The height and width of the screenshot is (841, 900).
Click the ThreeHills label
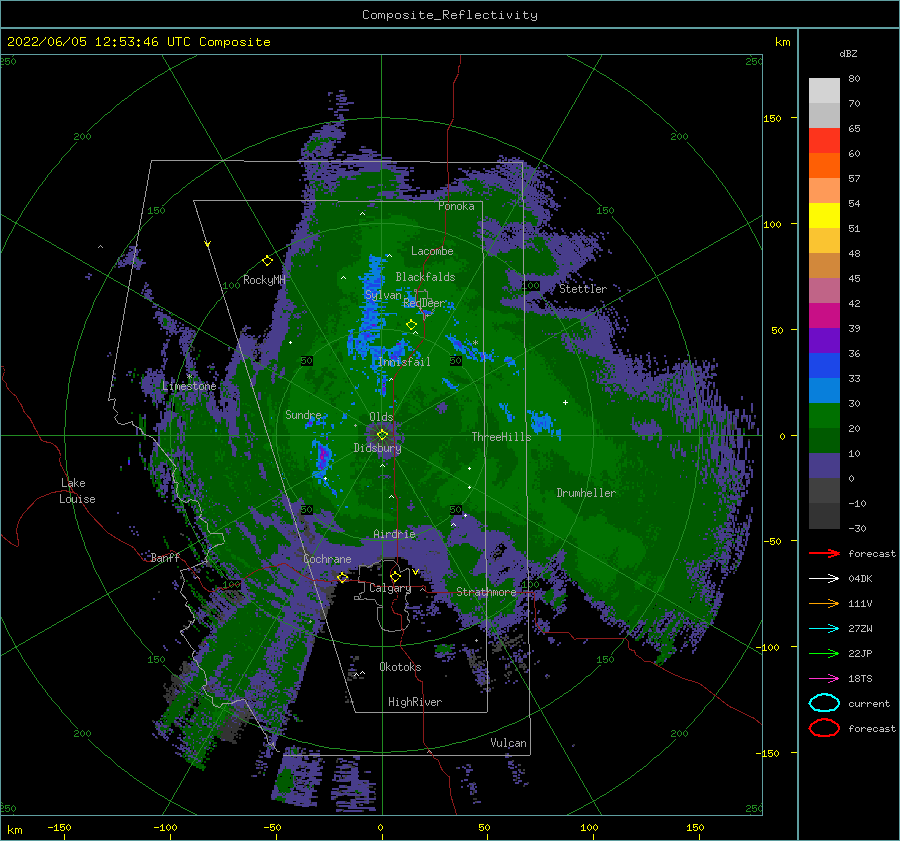point(501,437)
